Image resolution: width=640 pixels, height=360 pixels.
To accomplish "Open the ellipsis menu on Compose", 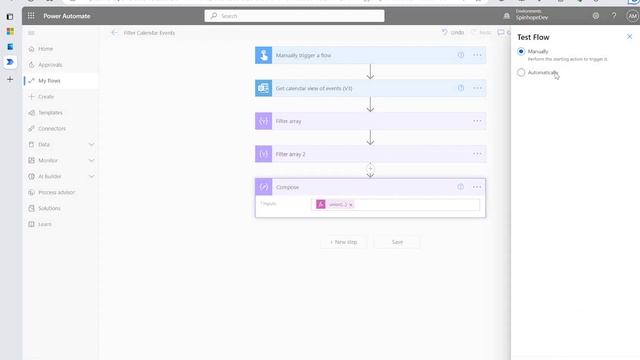I will 477,187.
